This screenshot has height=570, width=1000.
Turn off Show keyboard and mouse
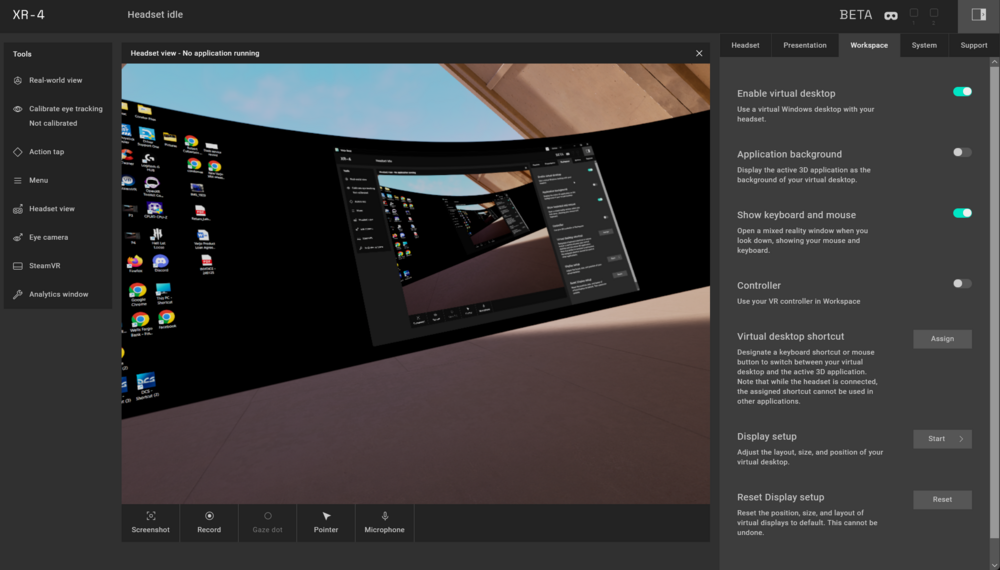click(962, 213)
